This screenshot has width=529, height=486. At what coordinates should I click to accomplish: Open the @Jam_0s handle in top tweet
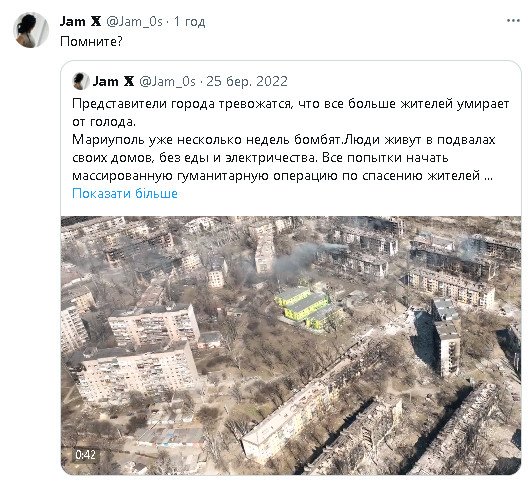tap(135, 22)
